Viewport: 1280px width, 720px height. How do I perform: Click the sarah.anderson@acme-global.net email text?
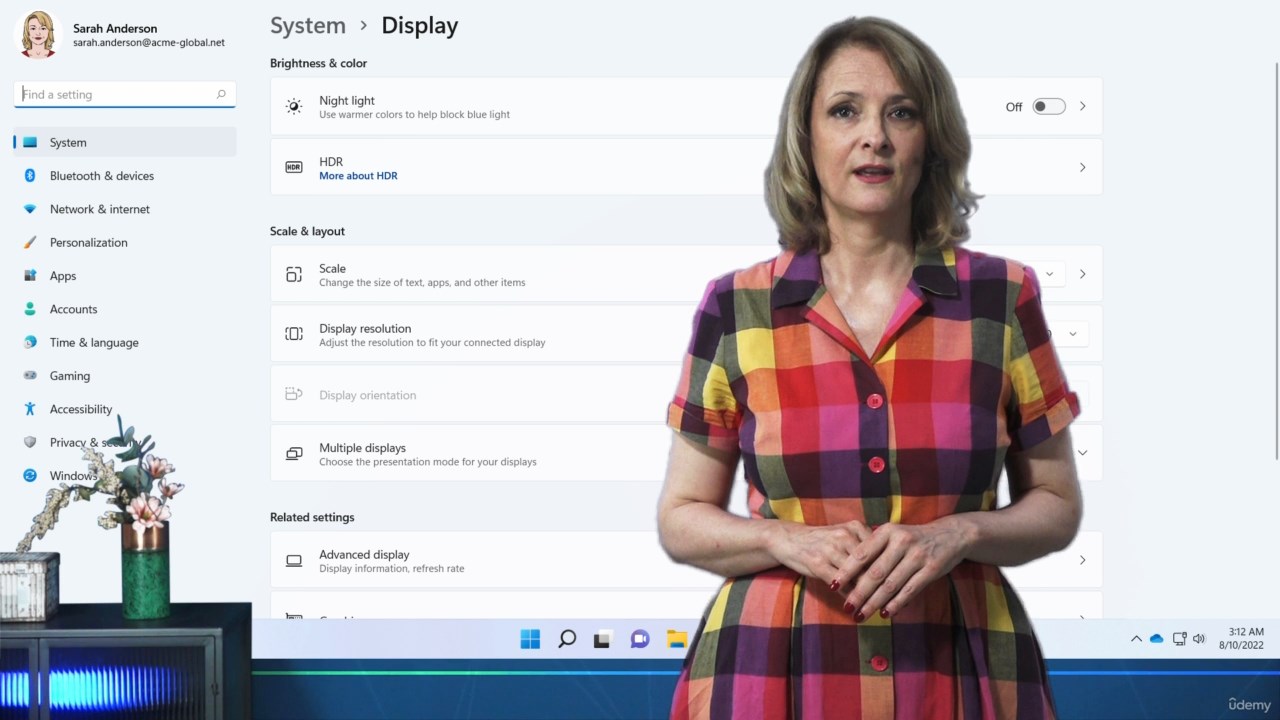coord(149,43)
